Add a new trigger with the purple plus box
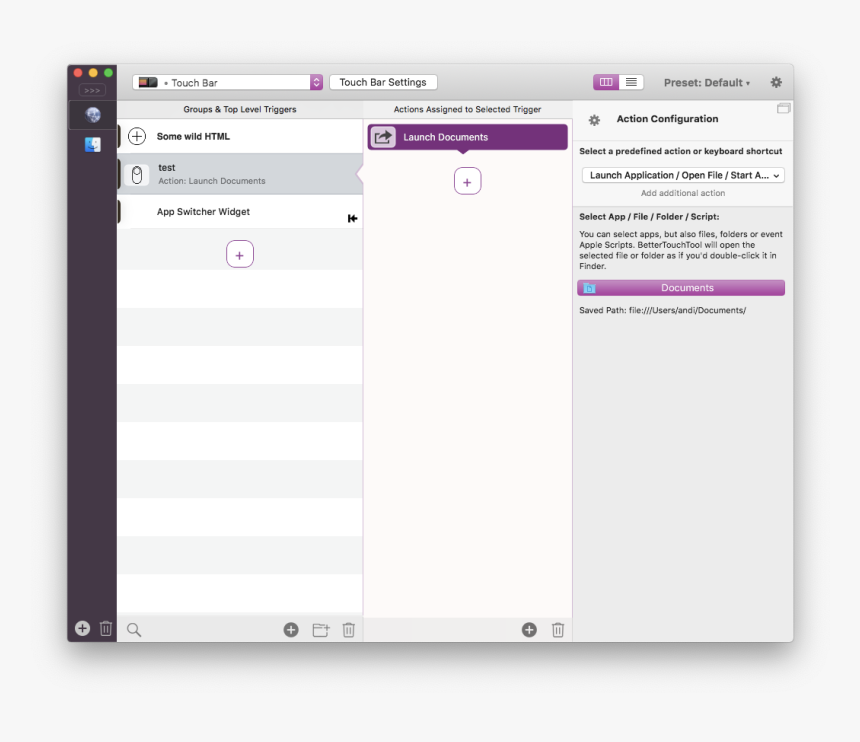 click(240, 254)
